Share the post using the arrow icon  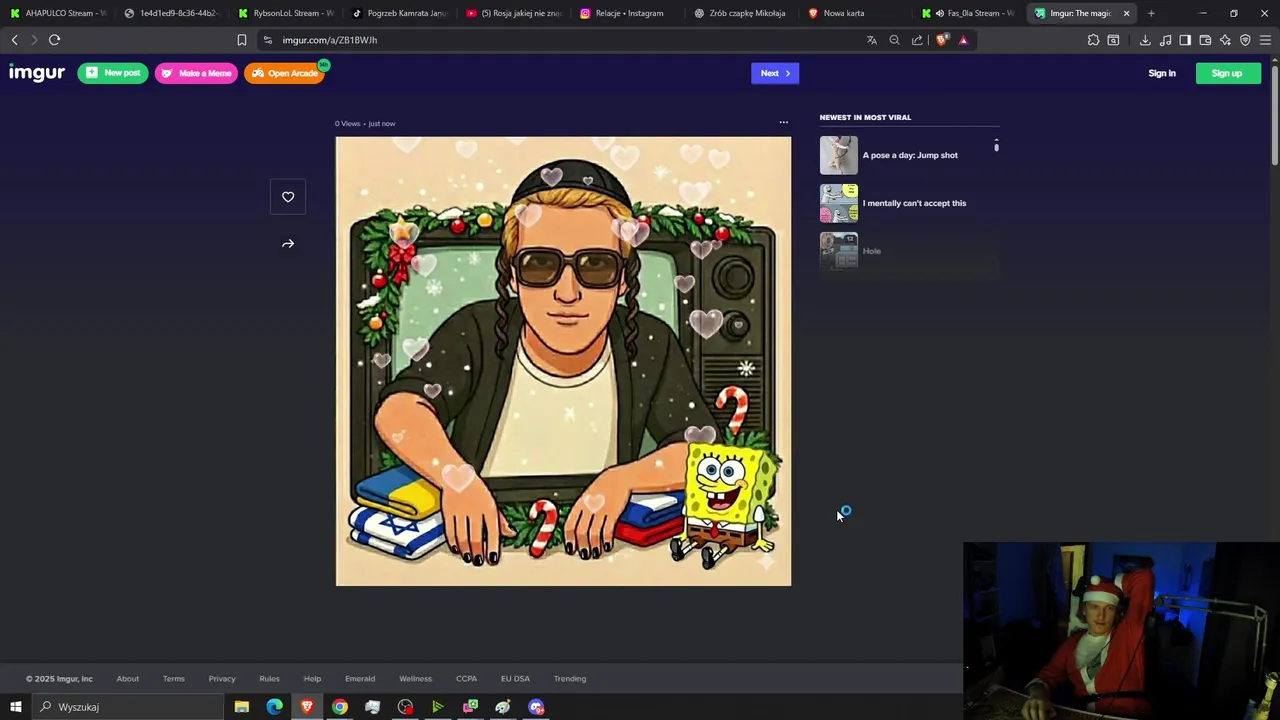coord(288,244)
